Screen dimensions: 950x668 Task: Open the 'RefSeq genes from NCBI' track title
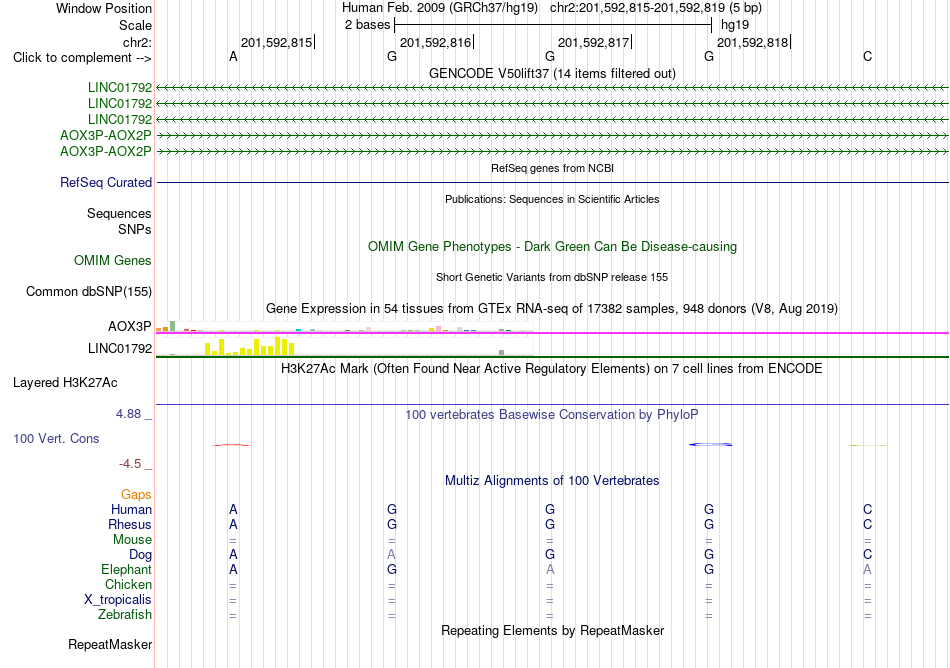(x=552, y=168)
